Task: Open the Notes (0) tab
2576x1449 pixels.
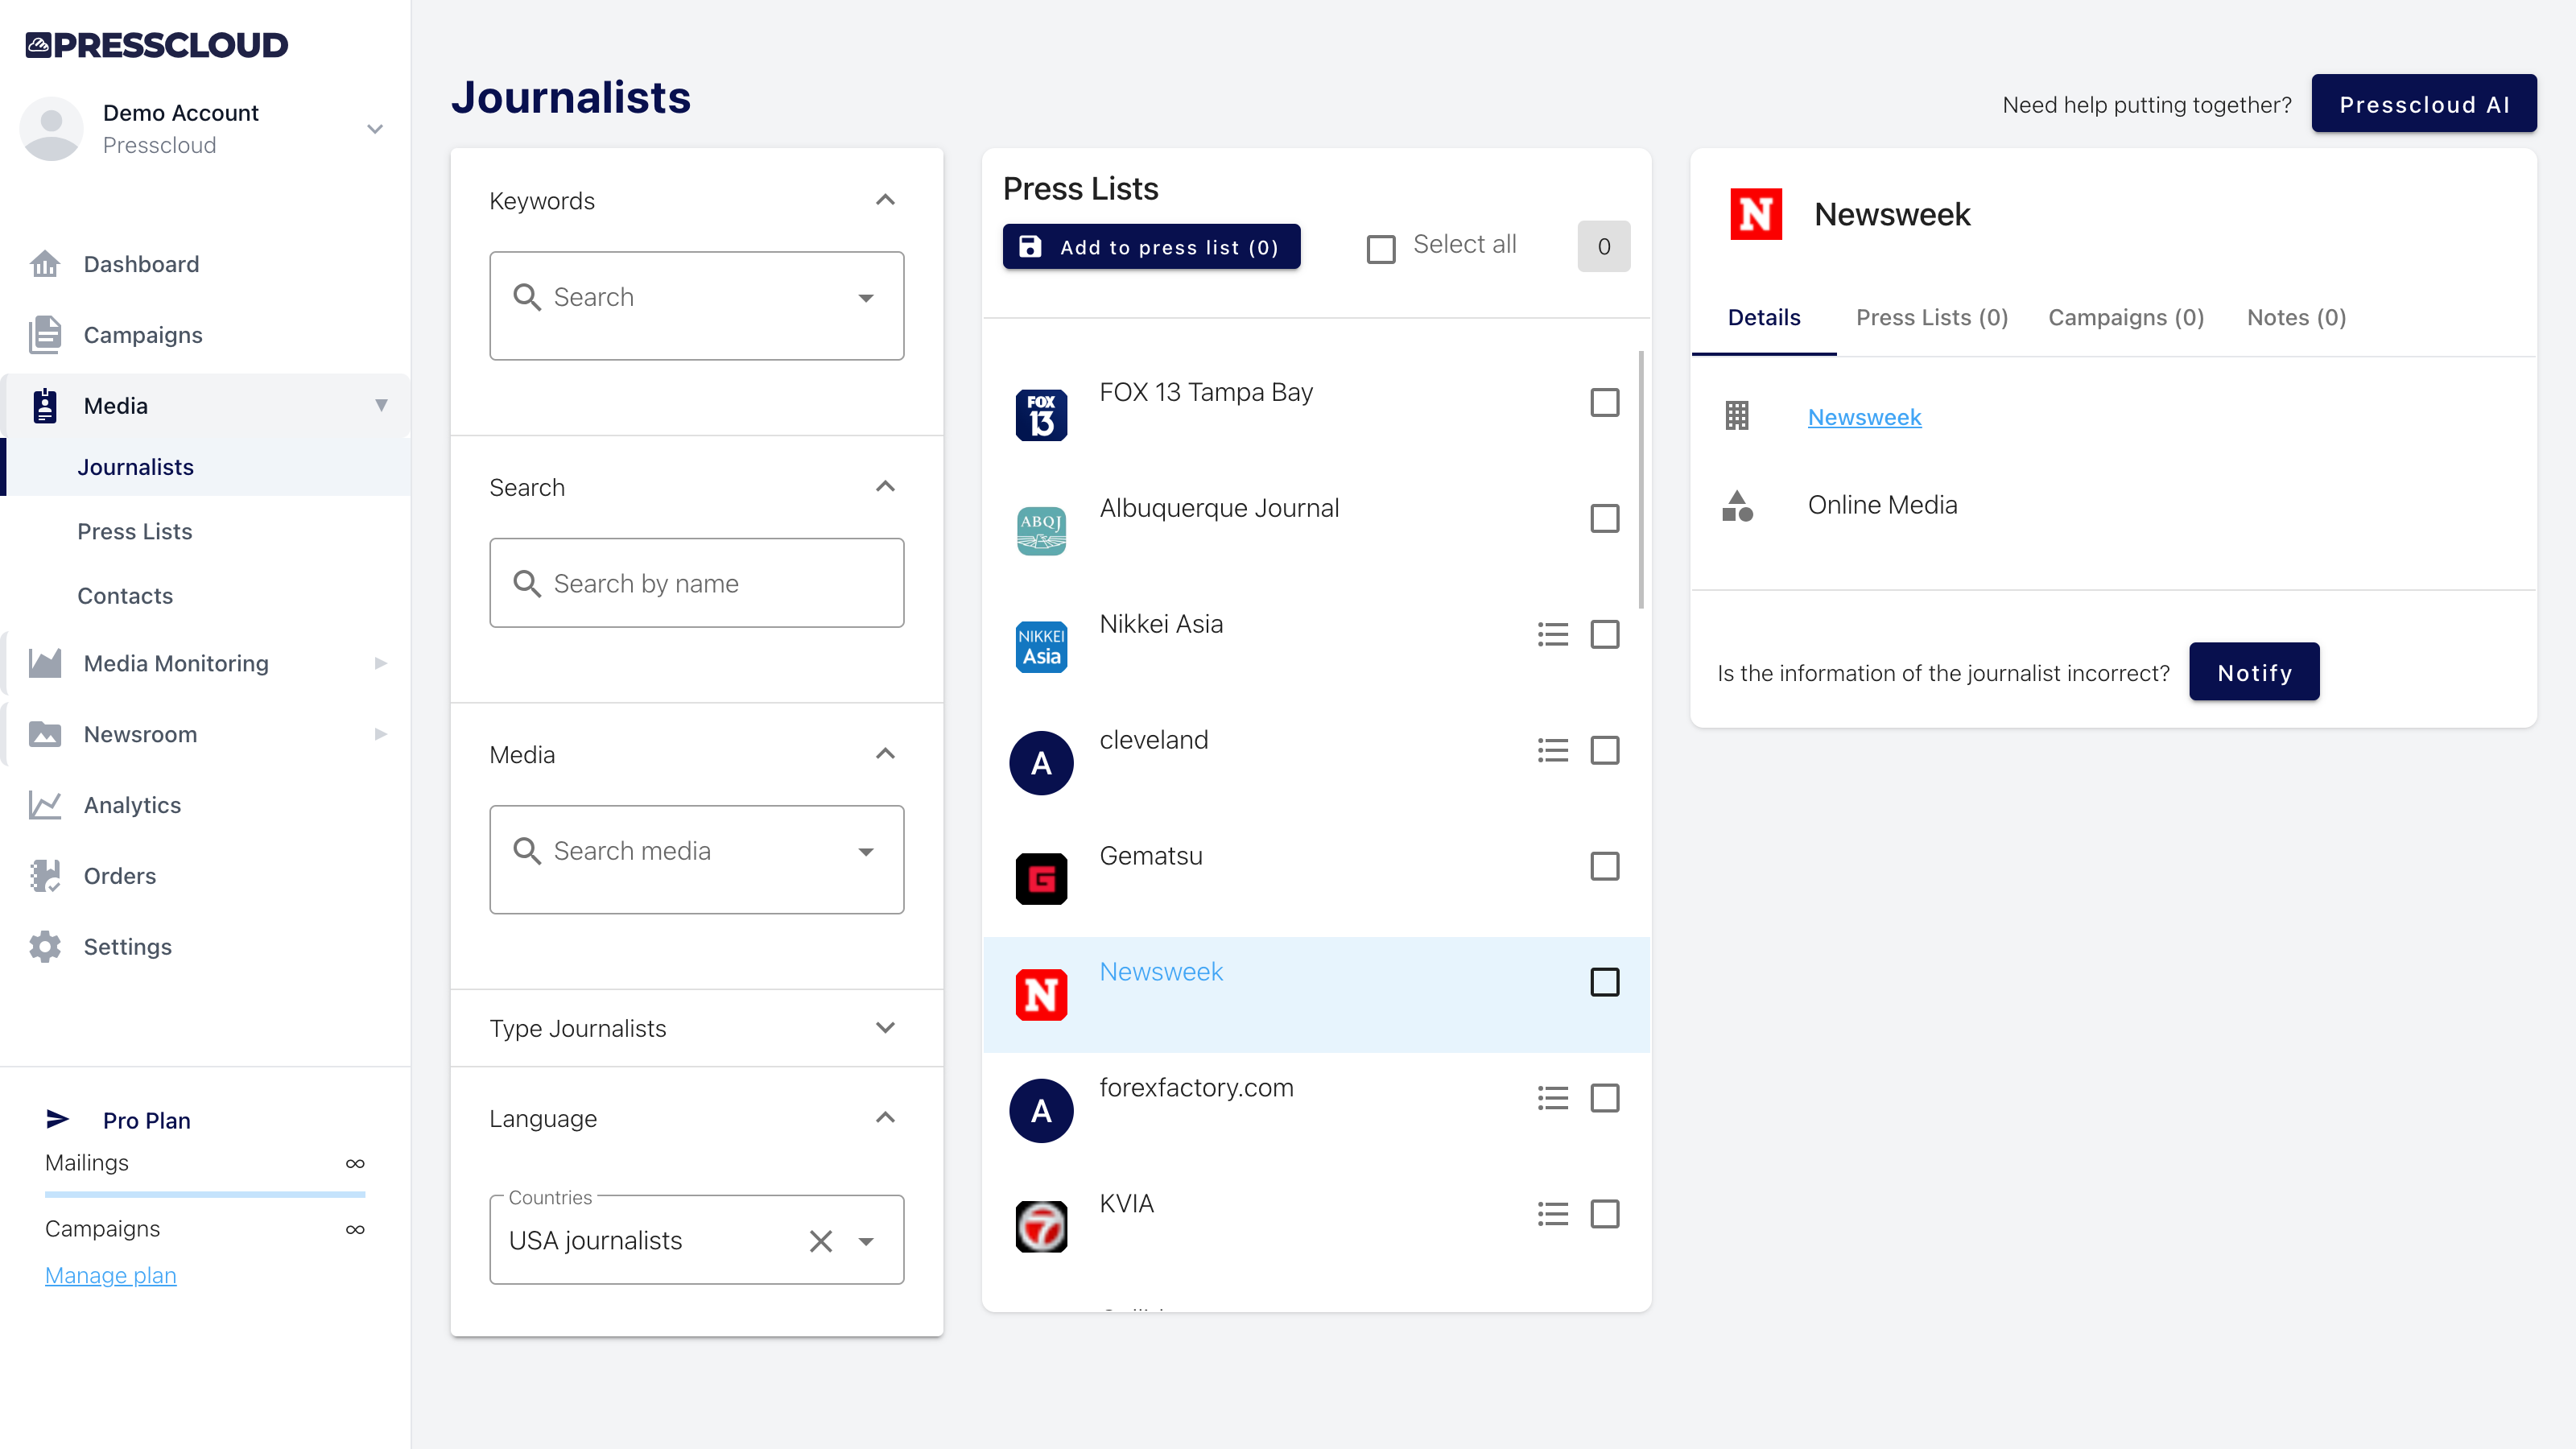Action: (x=2296, y=317)
